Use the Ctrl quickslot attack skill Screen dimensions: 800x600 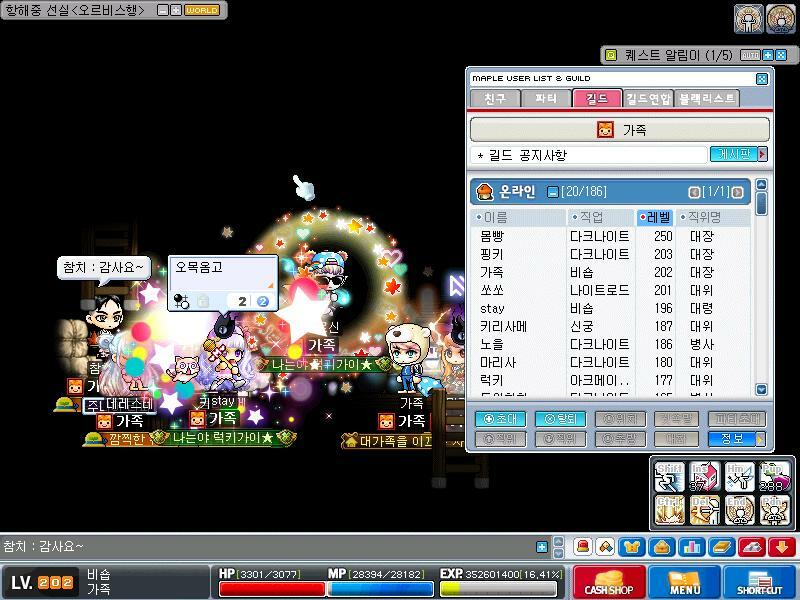(669, 510)
